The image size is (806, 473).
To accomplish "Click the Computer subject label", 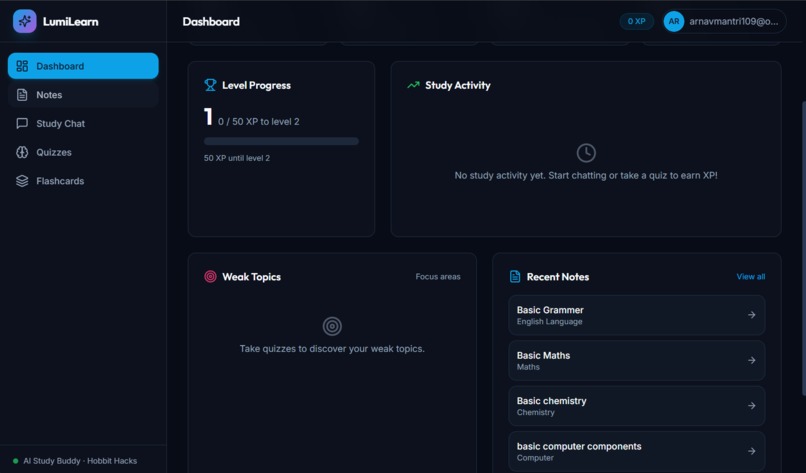I will 535,458.
